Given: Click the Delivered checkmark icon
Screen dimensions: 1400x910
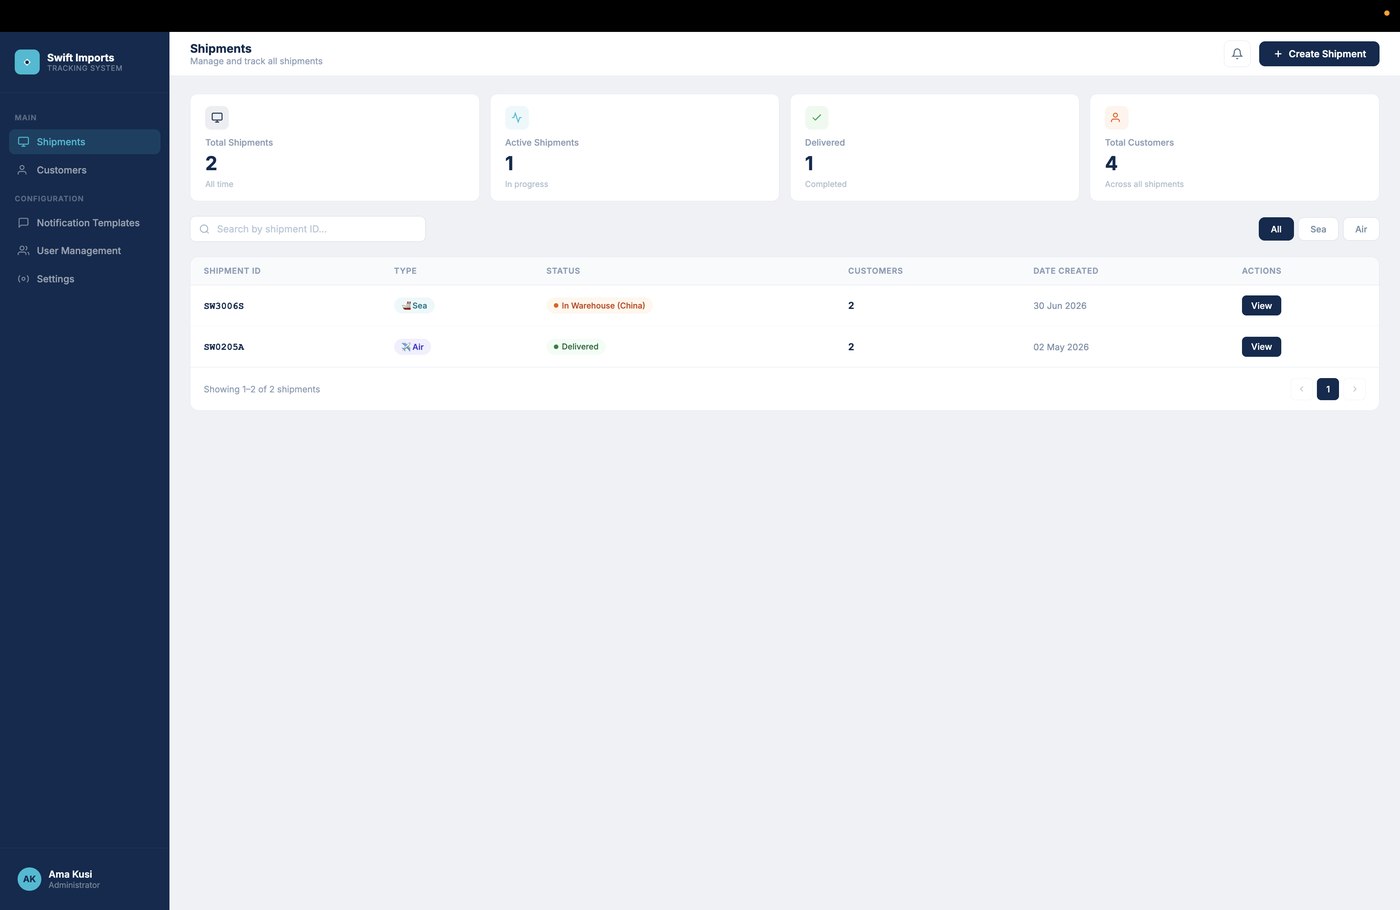Looking at the screenshot, I should tap(817, 118).
